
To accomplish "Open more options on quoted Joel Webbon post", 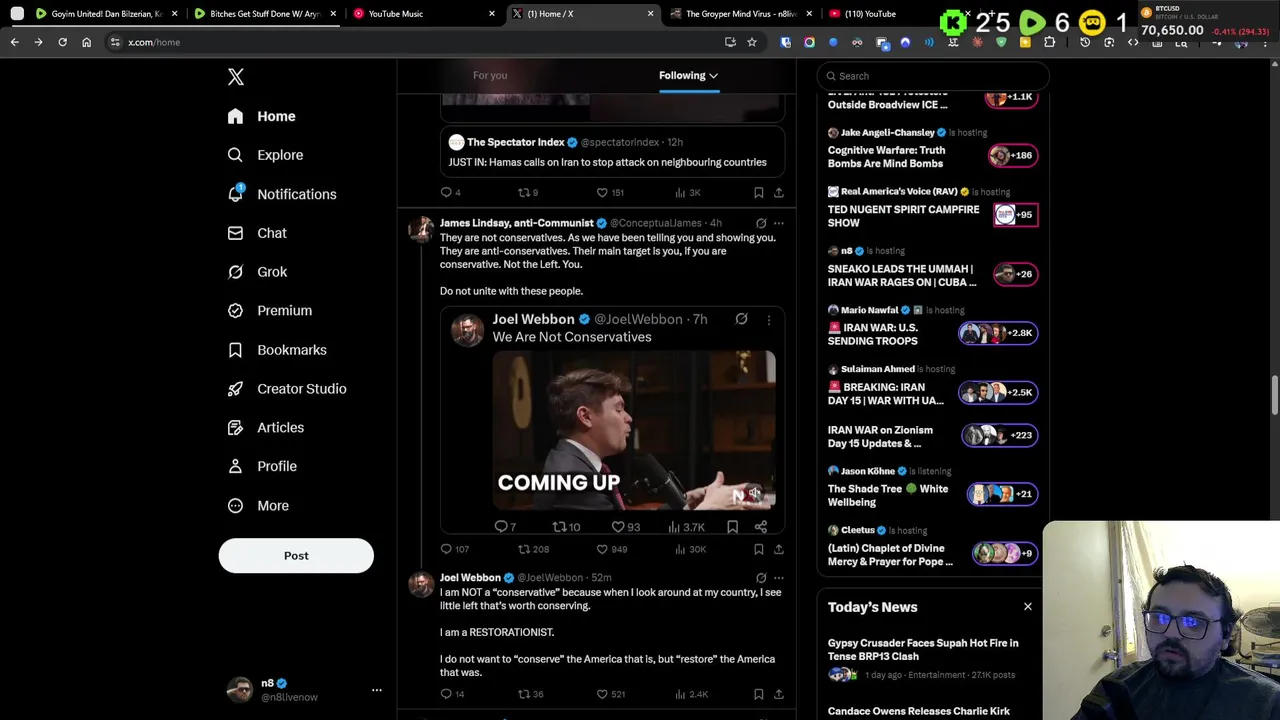I will click(x=768, y=320).
